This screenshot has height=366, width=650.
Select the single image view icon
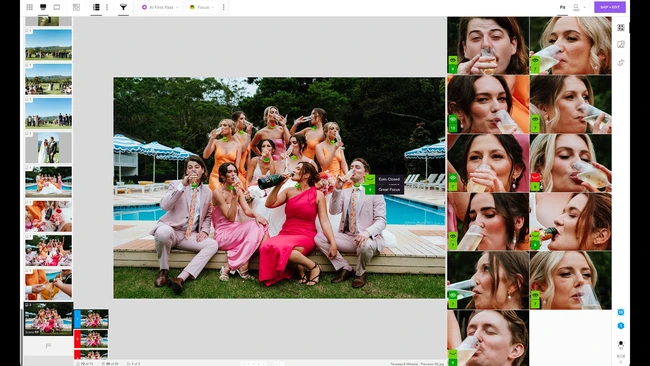pos(57,7)
